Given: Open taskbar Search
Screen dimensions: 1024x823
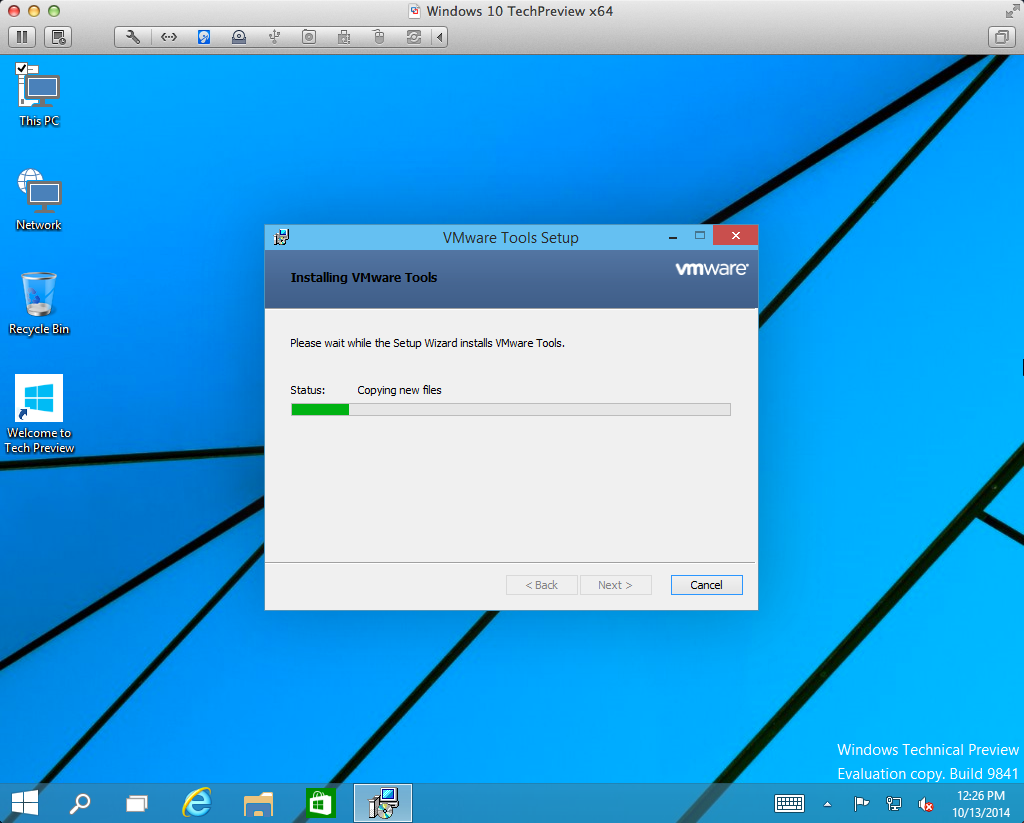Looking at the screenshot, I should (x=80, y=803).
